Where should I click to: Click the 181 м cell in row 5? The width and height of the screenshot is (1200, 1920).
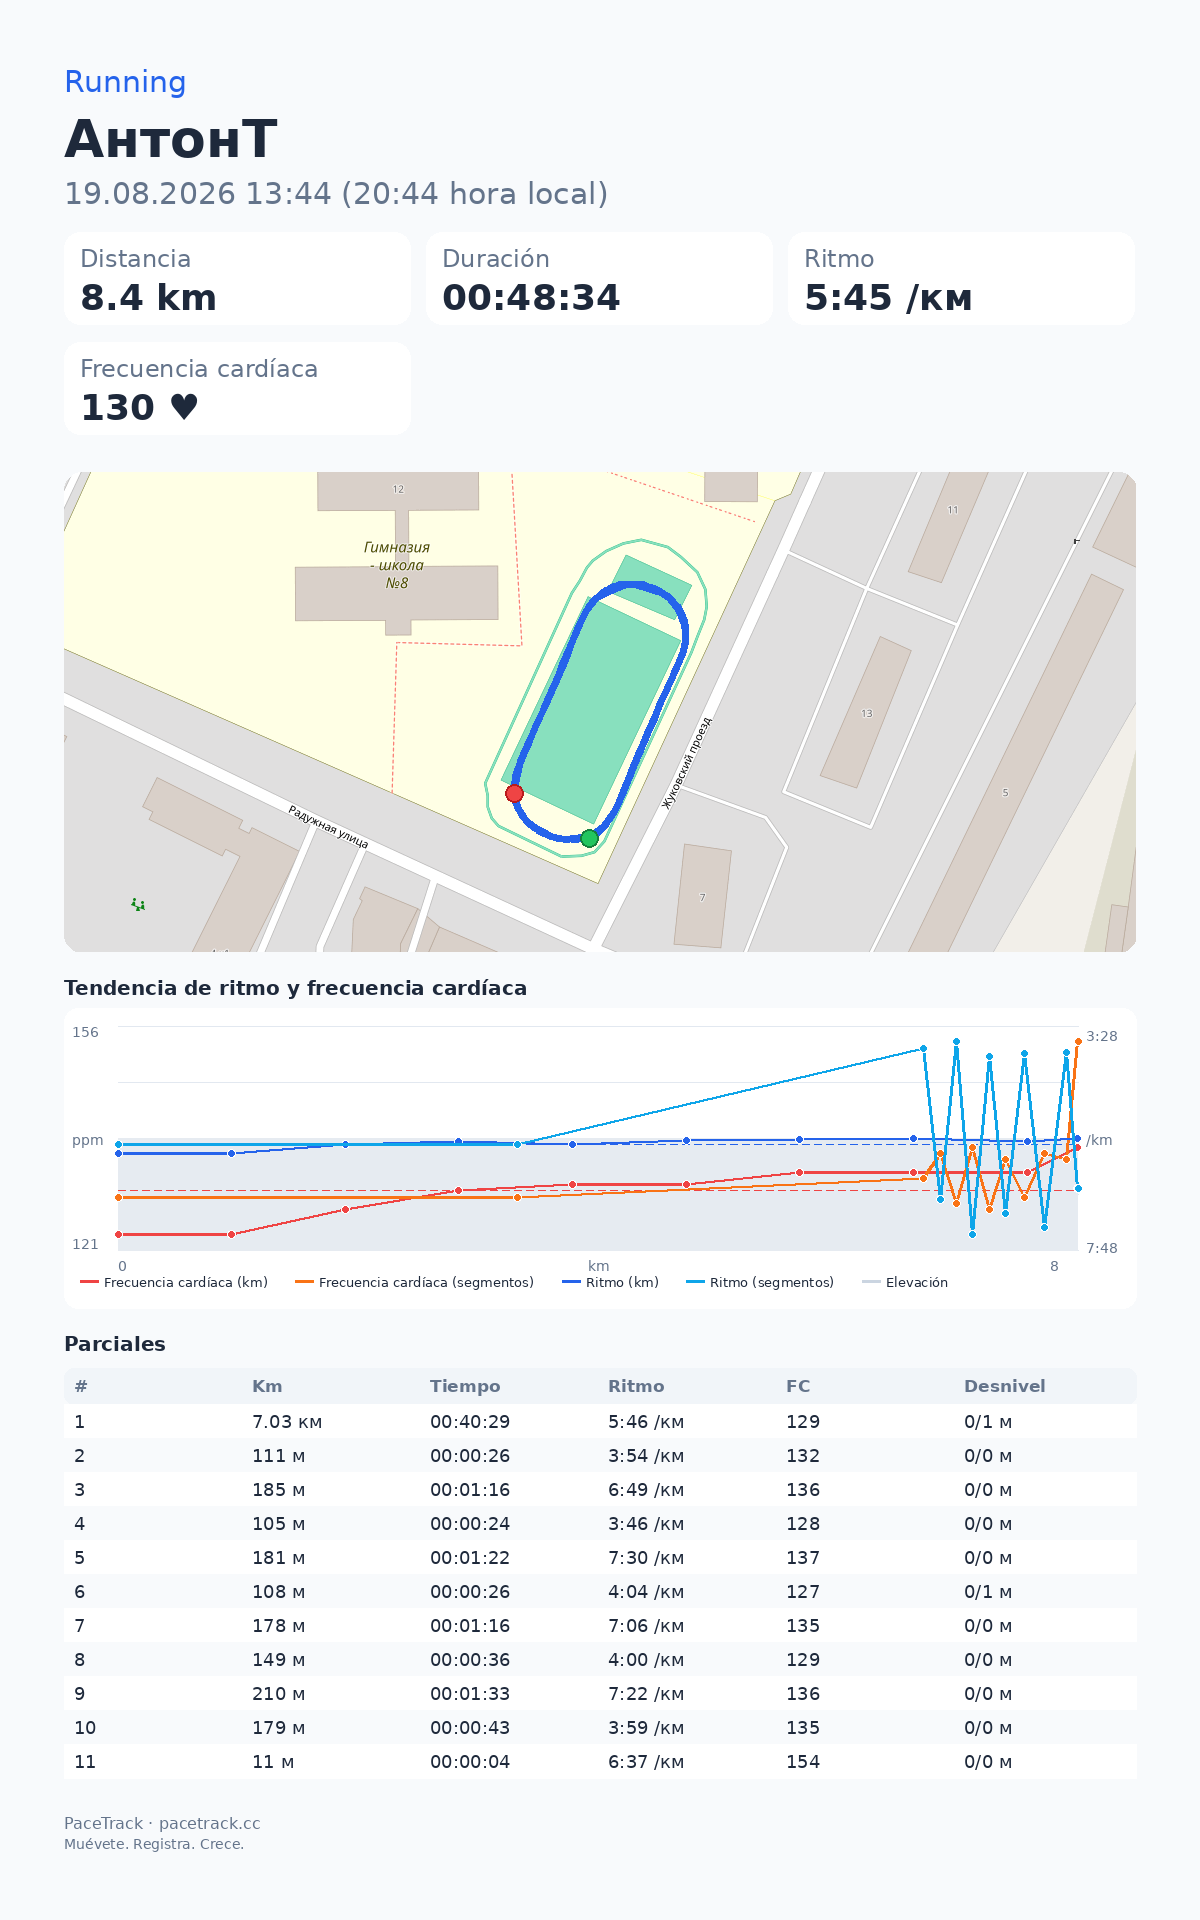point(279,1557)
